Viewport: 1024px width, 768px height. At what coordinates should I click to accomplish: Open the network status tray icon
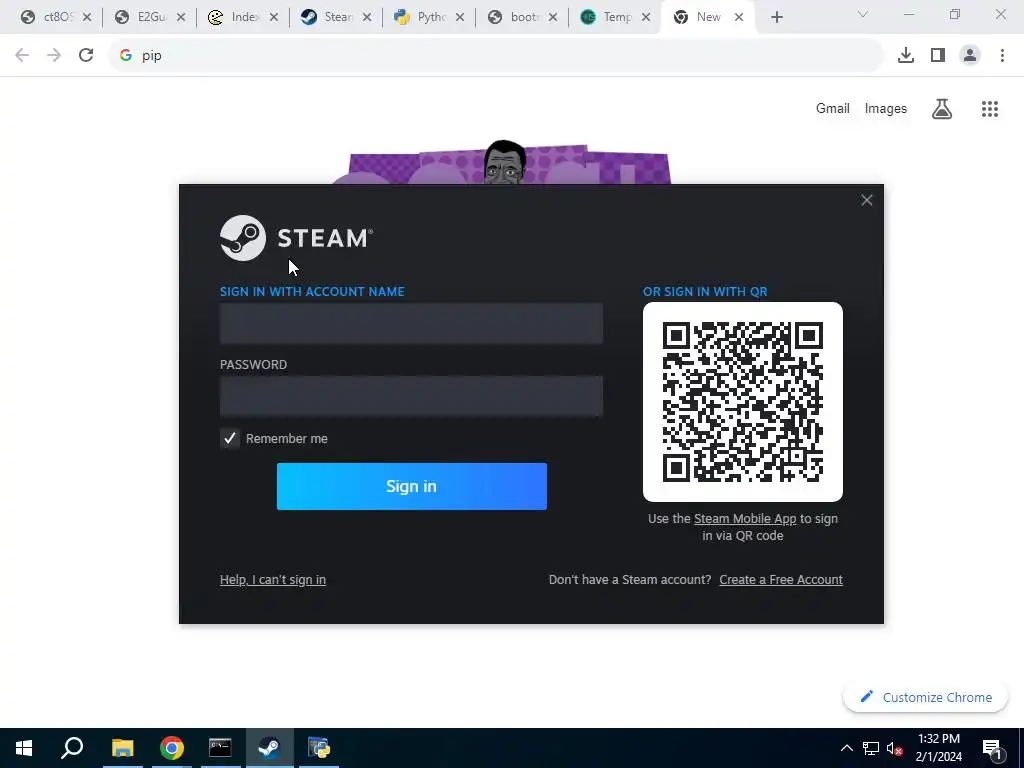871,748
